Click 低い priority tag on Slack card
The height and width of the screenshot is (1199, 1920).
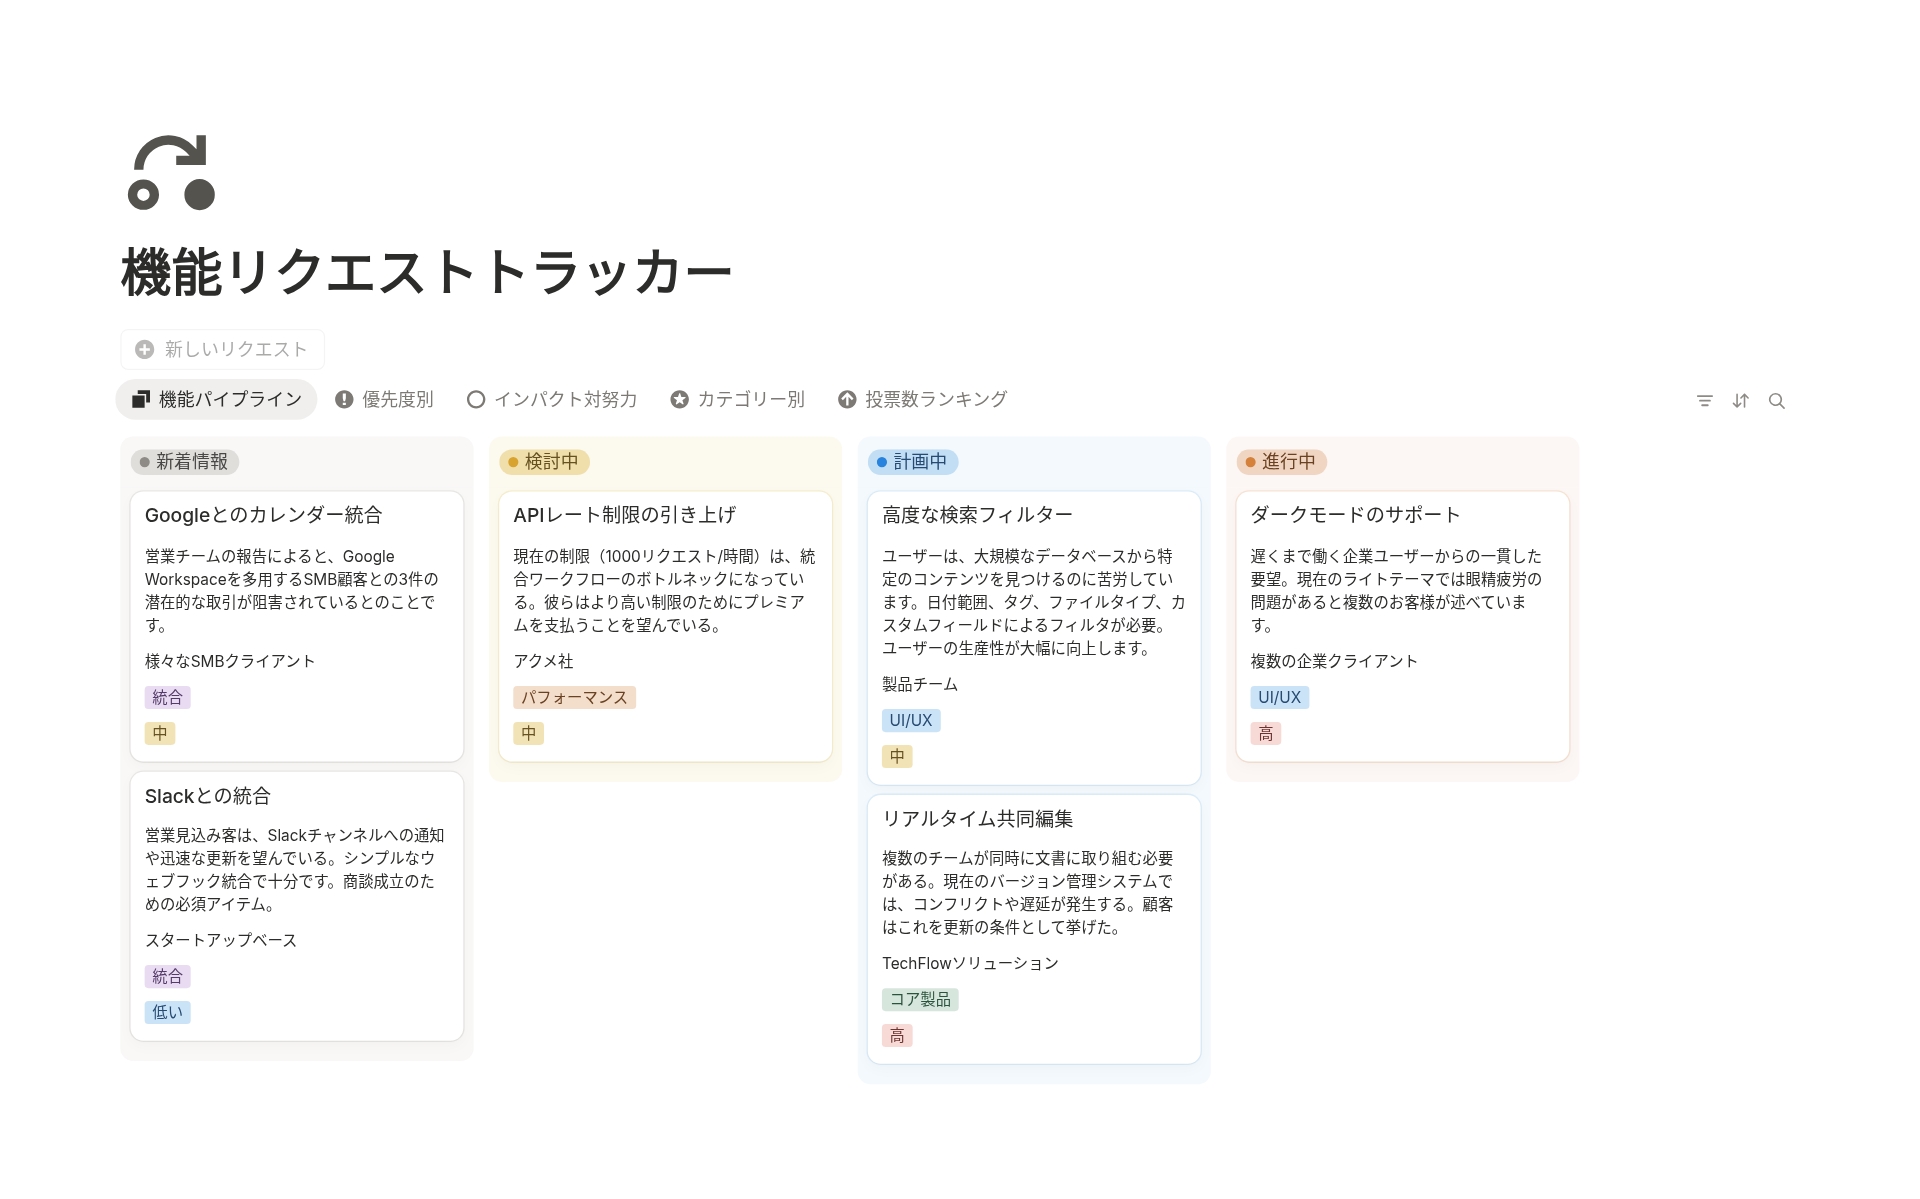click(x=168, y=1012)
